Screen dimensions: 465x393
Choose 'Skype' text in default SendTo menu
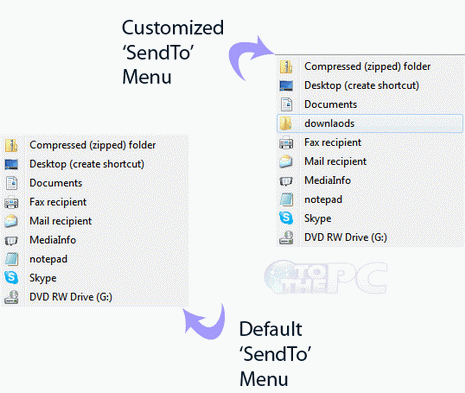tap(43, 278)
